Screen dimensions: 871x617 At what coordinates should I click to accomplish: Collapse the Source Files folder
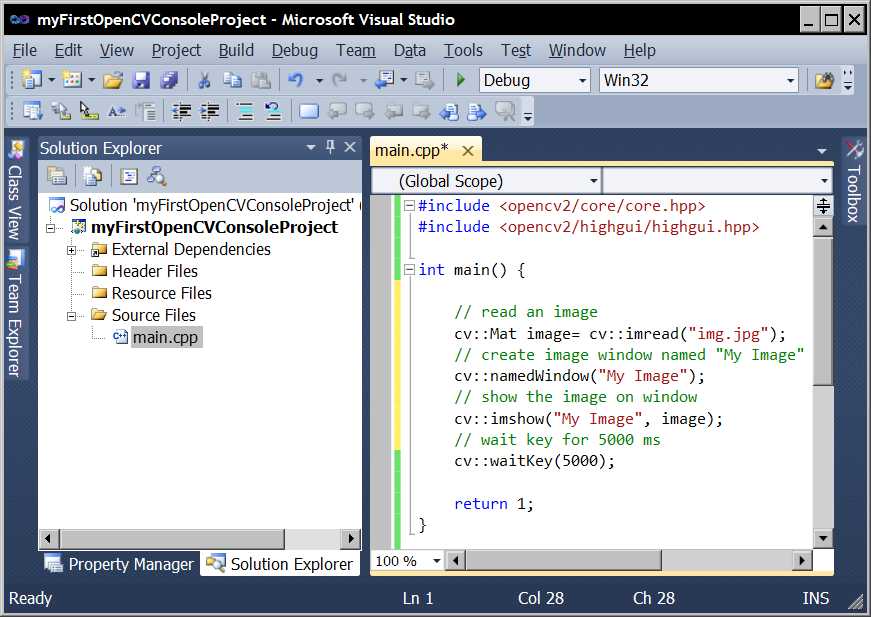(72, 317)
